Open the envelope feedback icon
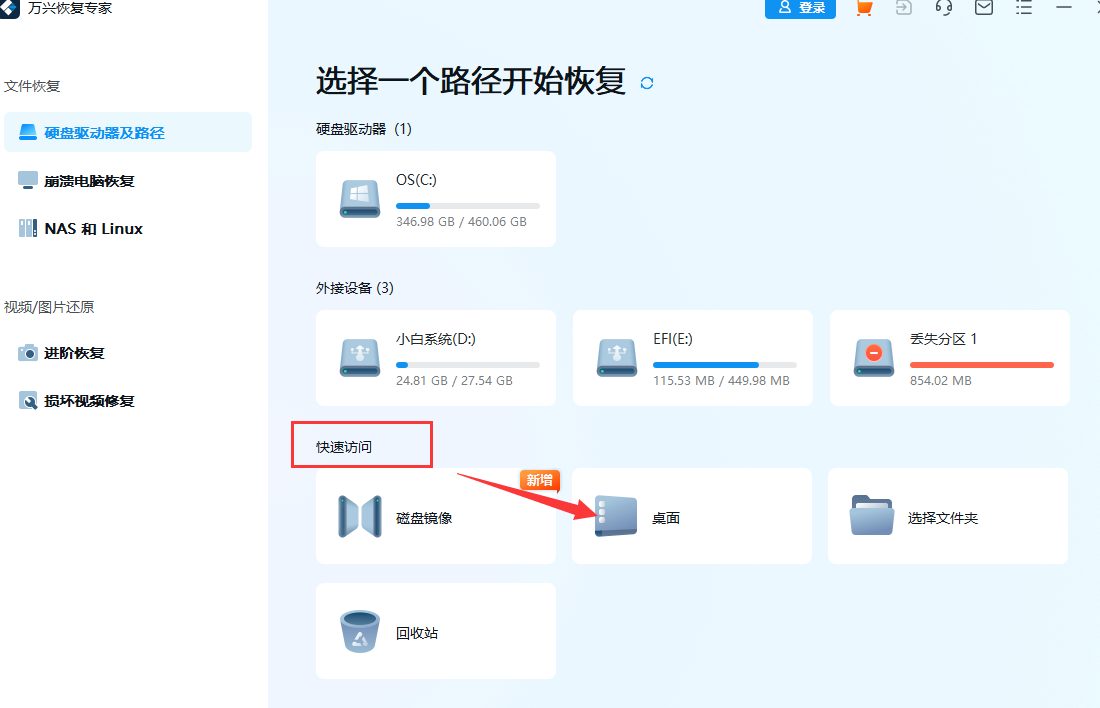This screenshot has height=708, width=1100. coord(983,9)
